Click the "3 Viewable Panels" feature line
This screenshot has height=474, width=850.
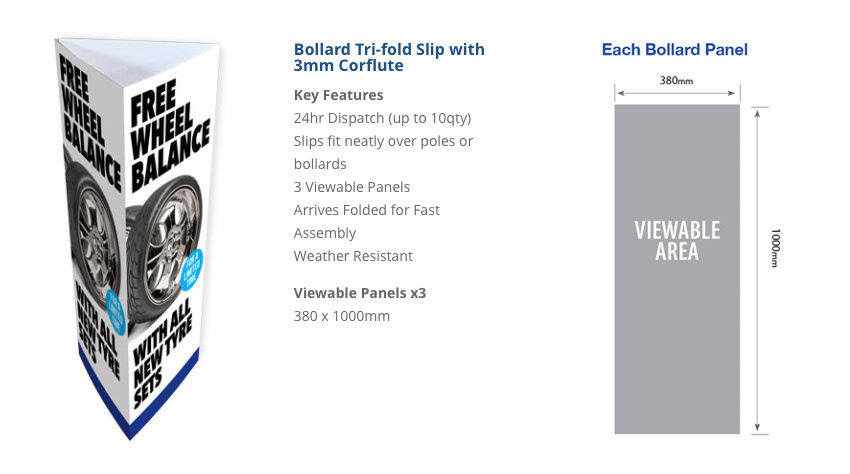(352, 187)
